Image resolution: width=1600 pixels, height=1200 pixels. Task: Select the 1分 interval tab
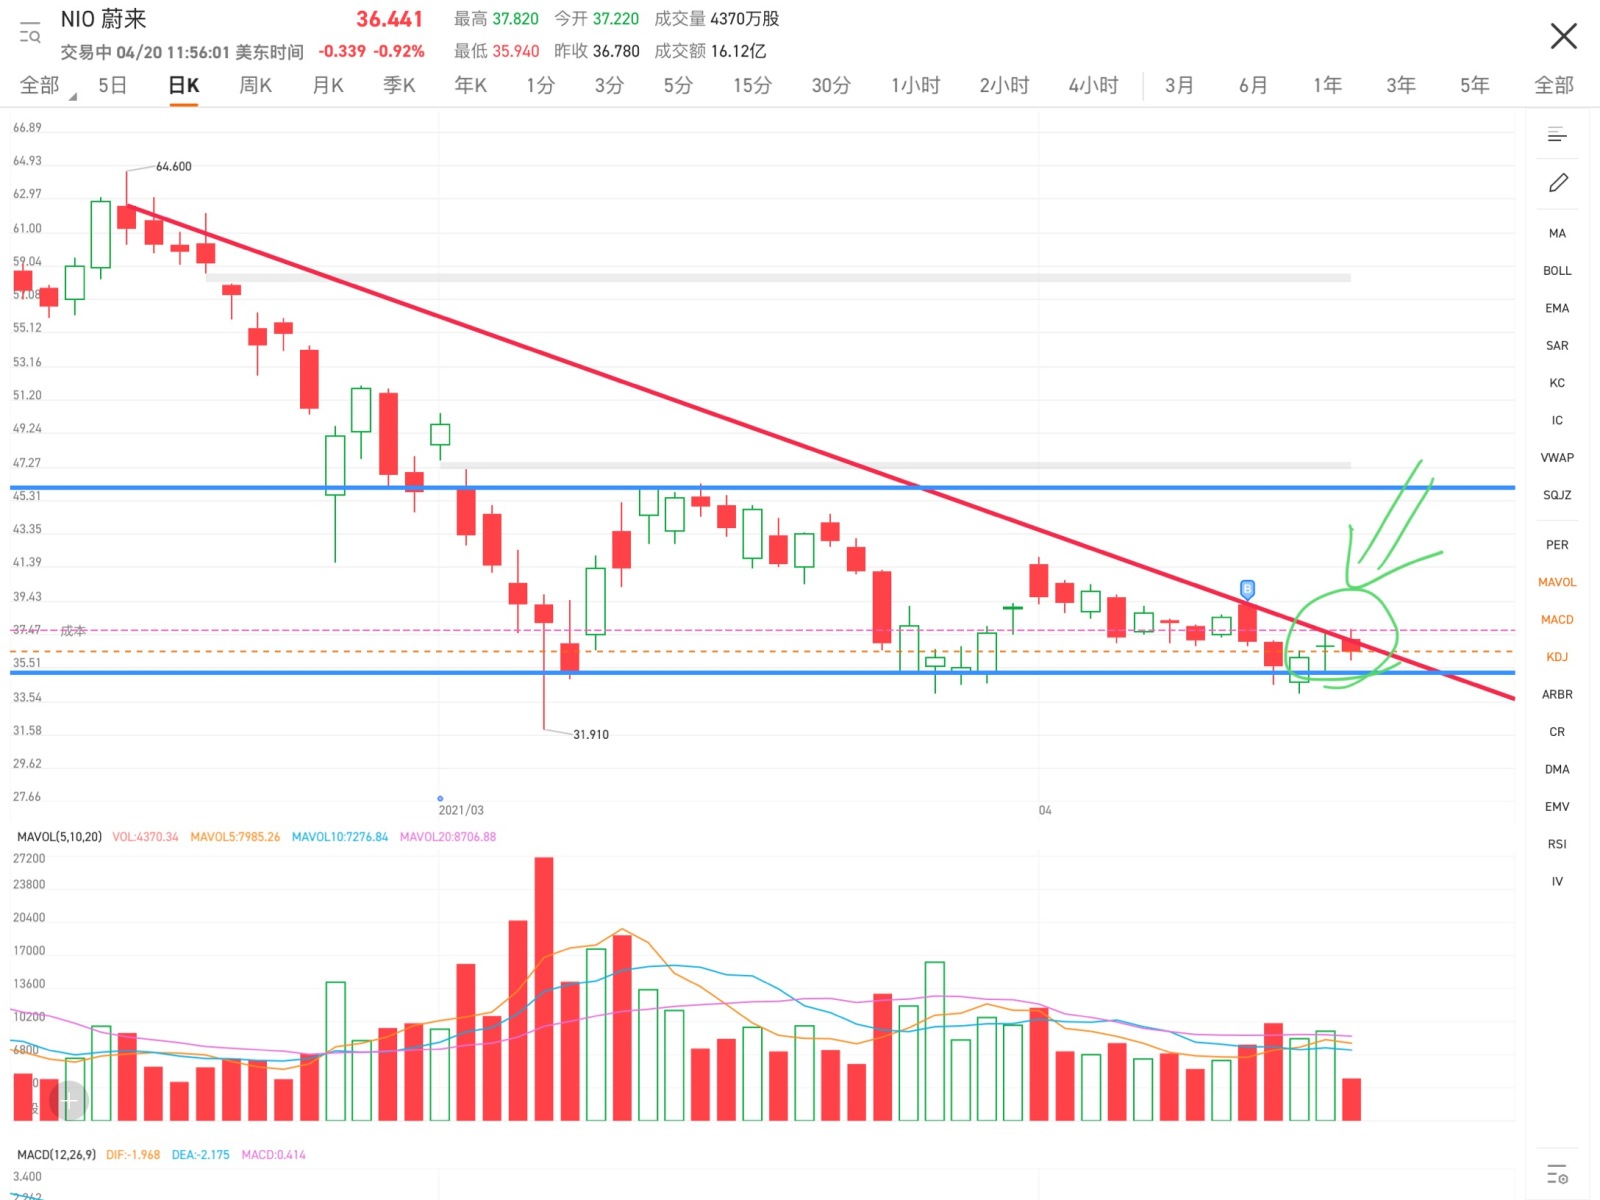pos(540,86)
